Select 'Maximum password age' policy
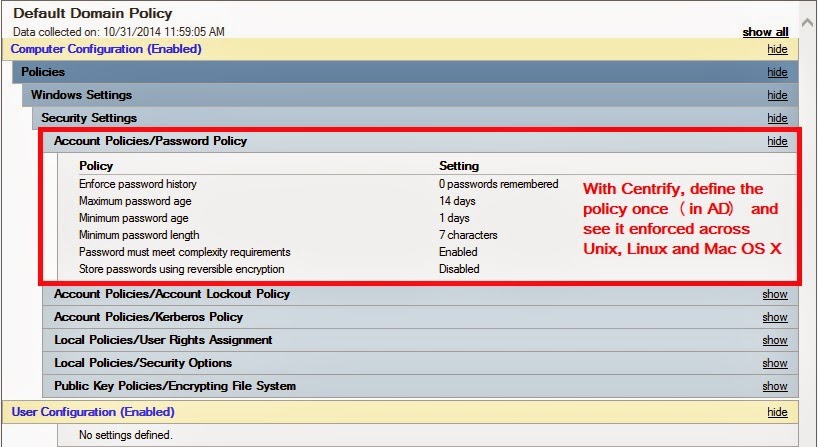 point(135,201)
